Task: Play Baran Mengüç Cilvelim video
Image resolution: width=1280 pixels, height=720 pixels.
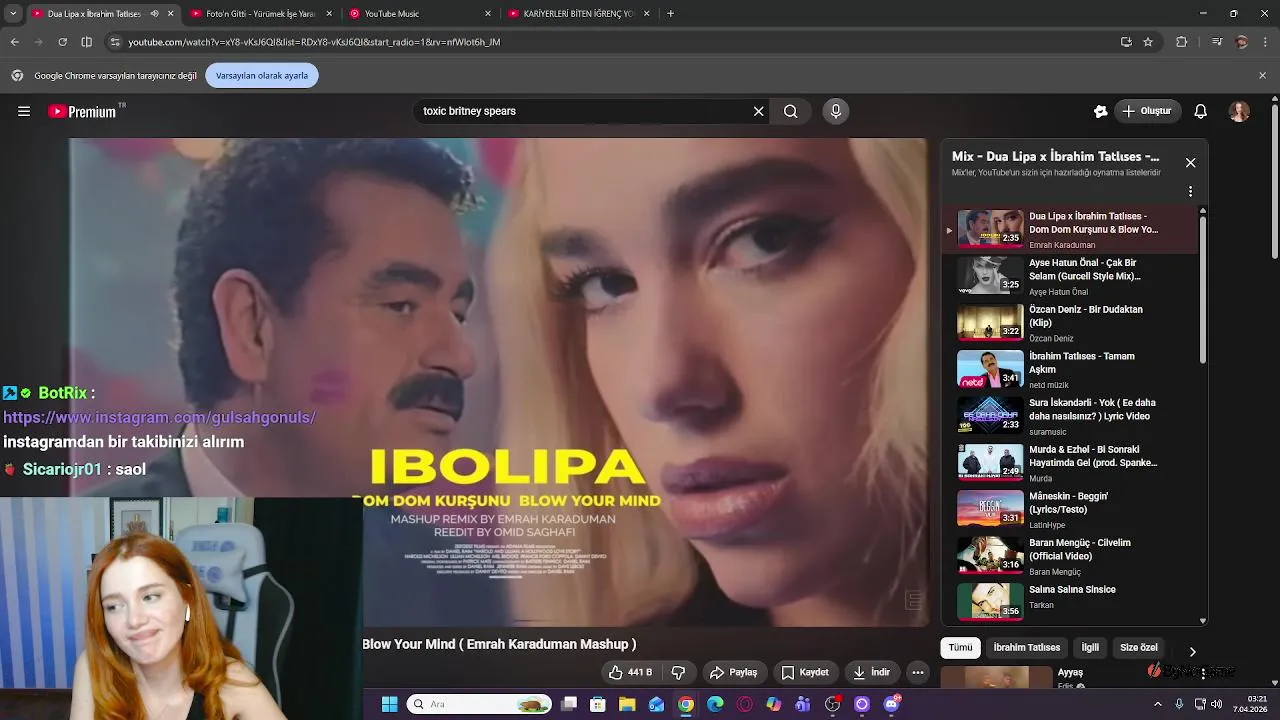Action: [x=1068, y=556]
